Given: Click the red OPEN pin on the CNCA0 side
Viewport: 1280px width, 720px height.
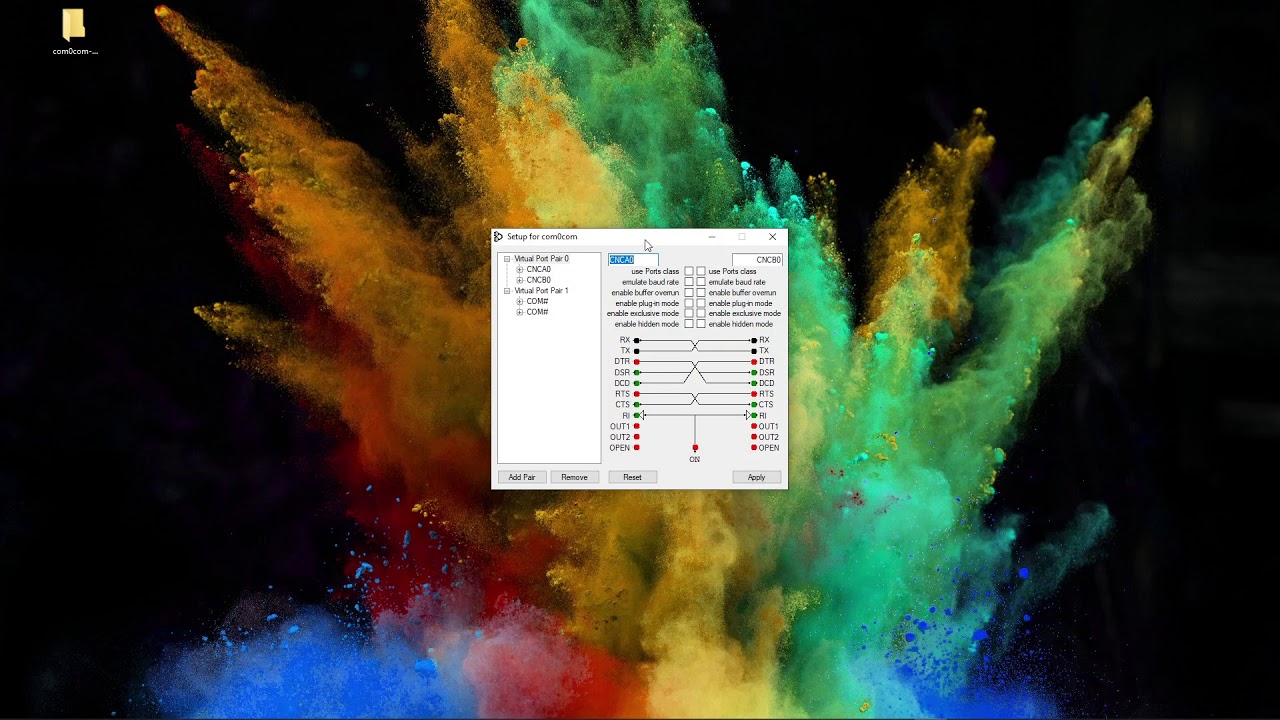Looking at the screenshot, I should (636, 448).
